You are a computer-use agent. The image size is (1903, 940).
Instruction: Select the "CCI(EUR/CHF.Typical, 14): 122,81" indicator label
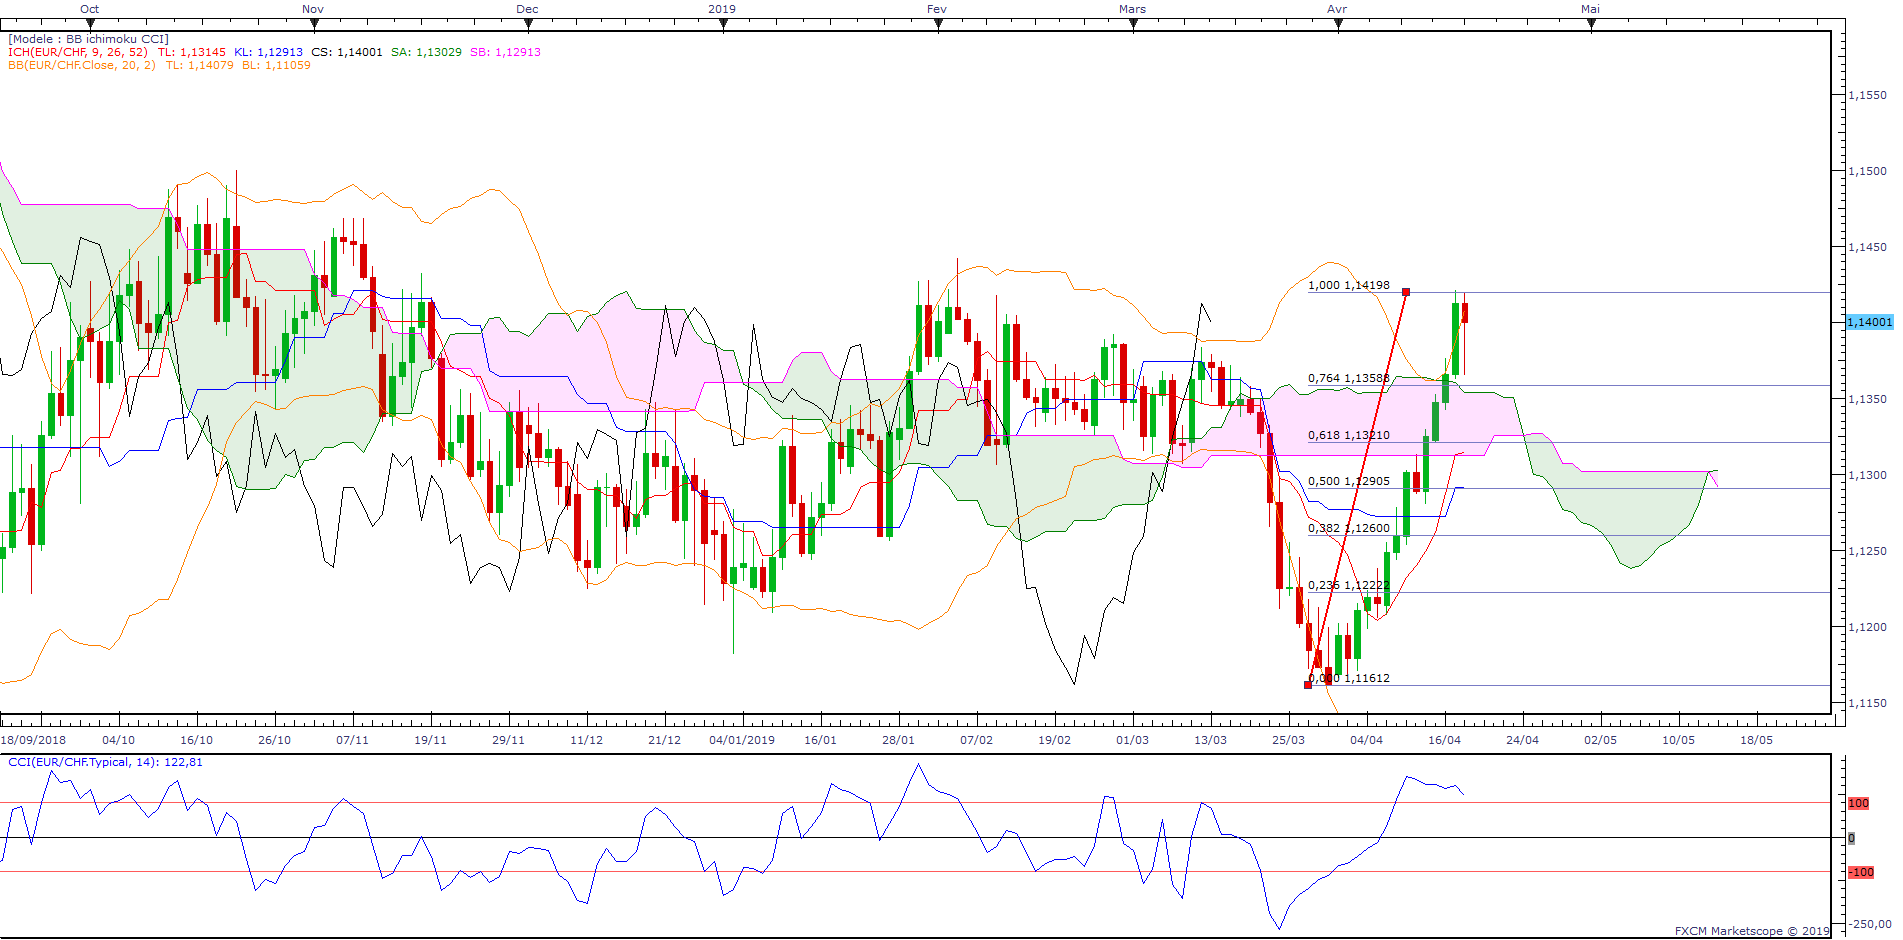pos(105,762)
